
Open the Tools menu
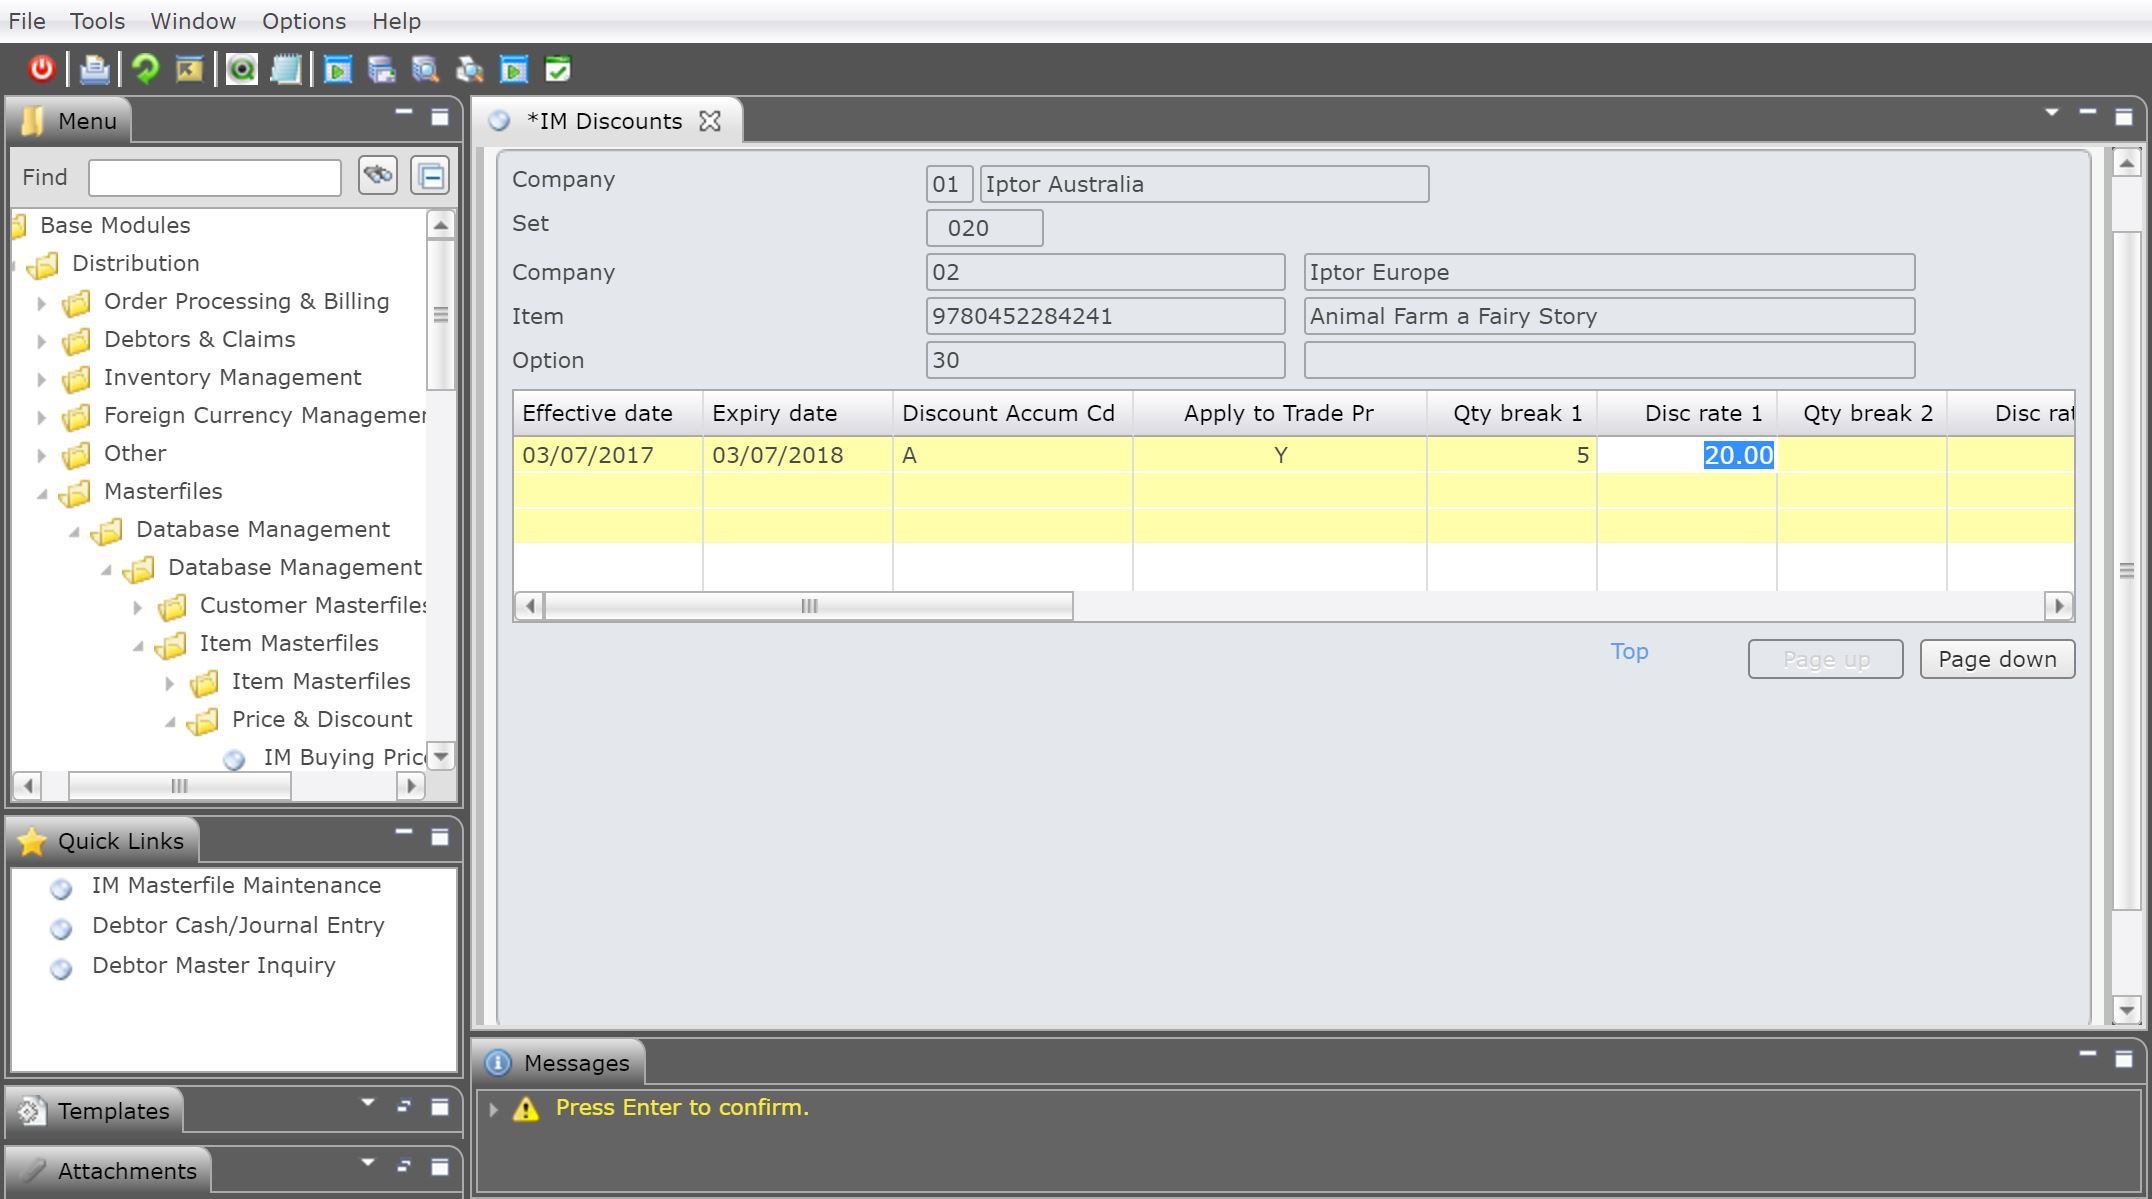97,21
